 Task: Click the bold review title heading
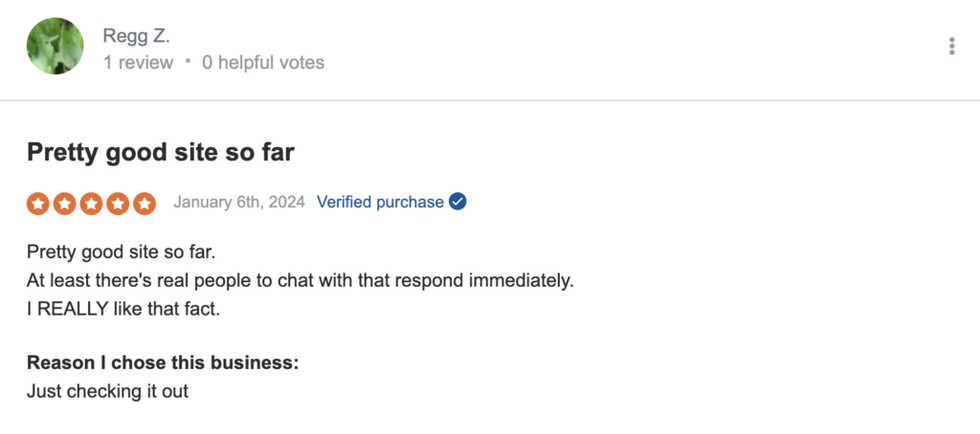(160, 153)
